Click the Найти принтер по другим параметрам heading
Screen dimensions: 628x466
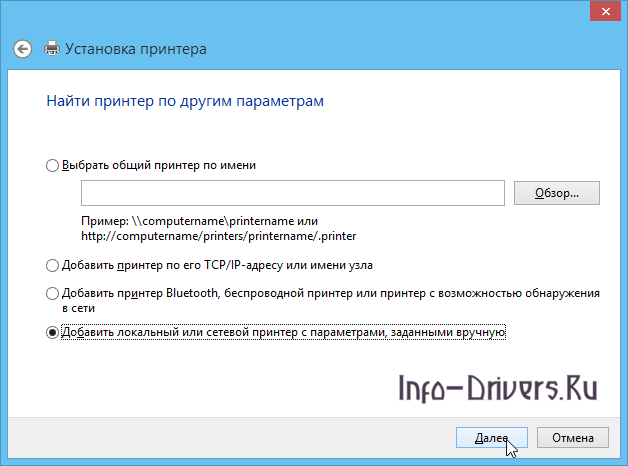pos(185,101)
